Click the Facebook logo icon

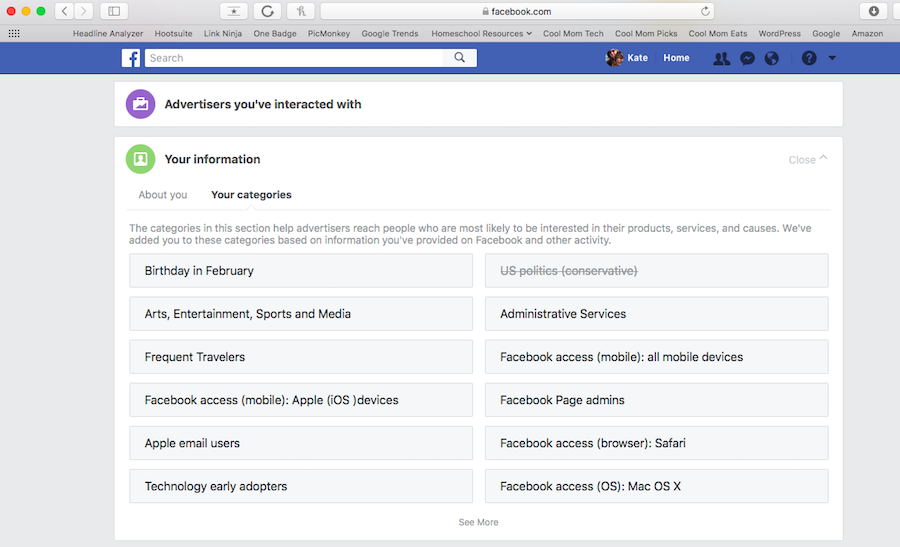131,58
